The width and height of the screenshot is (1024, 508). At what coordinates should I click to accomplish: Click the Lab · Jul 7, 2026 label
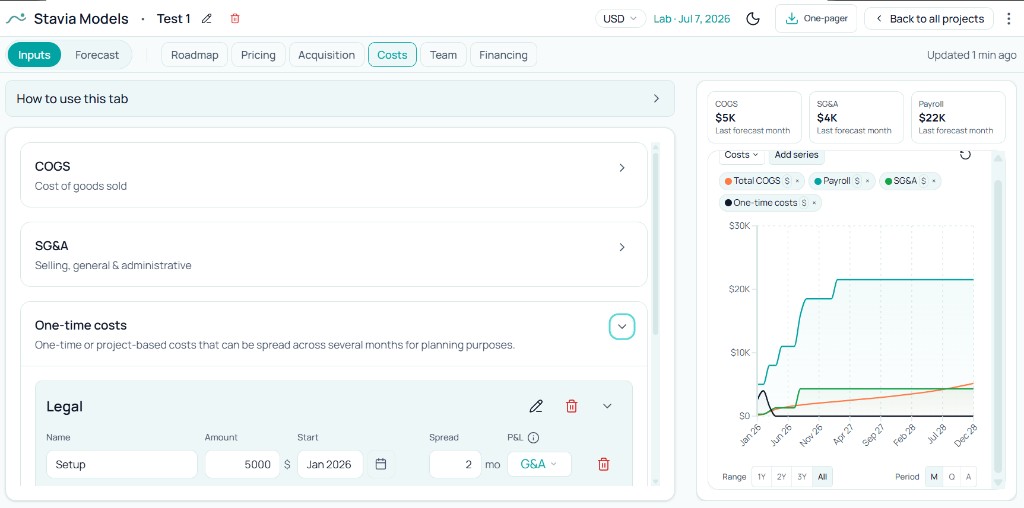click(692, 19)
